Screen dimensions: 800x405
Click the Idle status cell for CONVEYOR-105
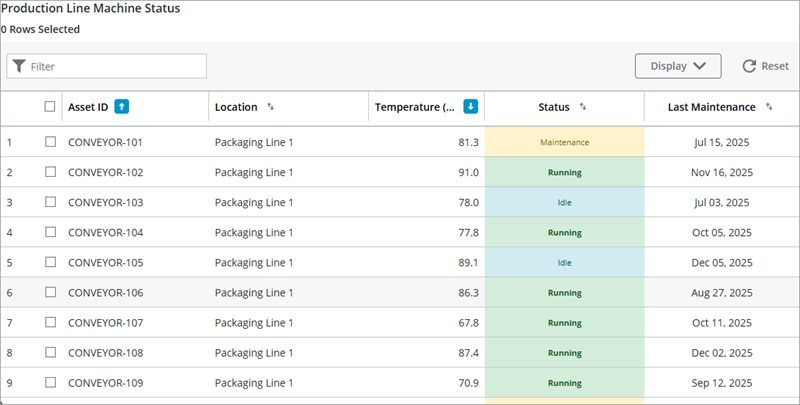[x=564, y=262]
